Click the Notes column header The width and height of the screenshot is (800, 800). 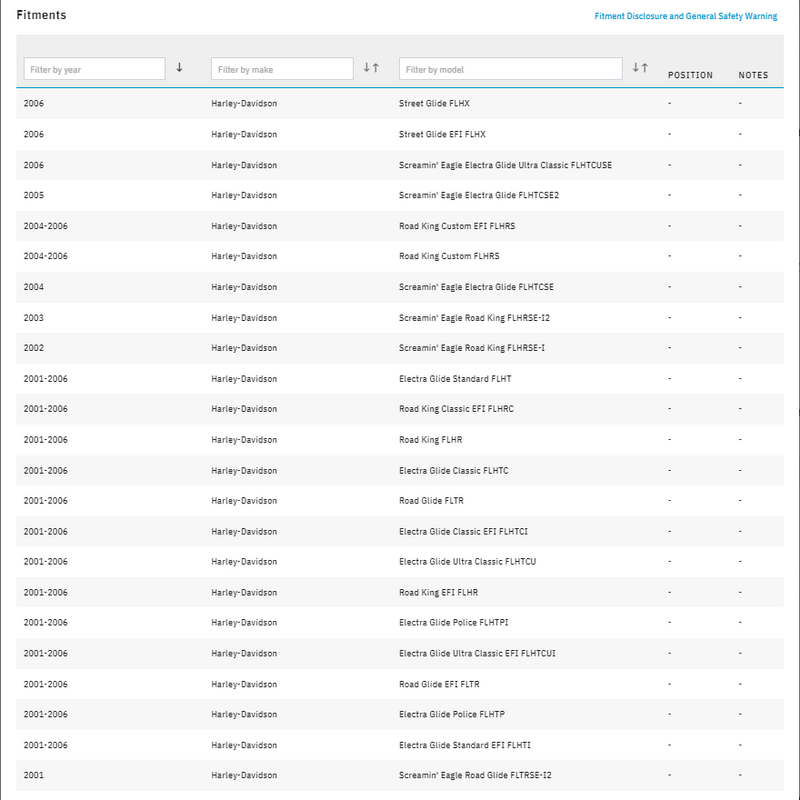coord(753,75)
